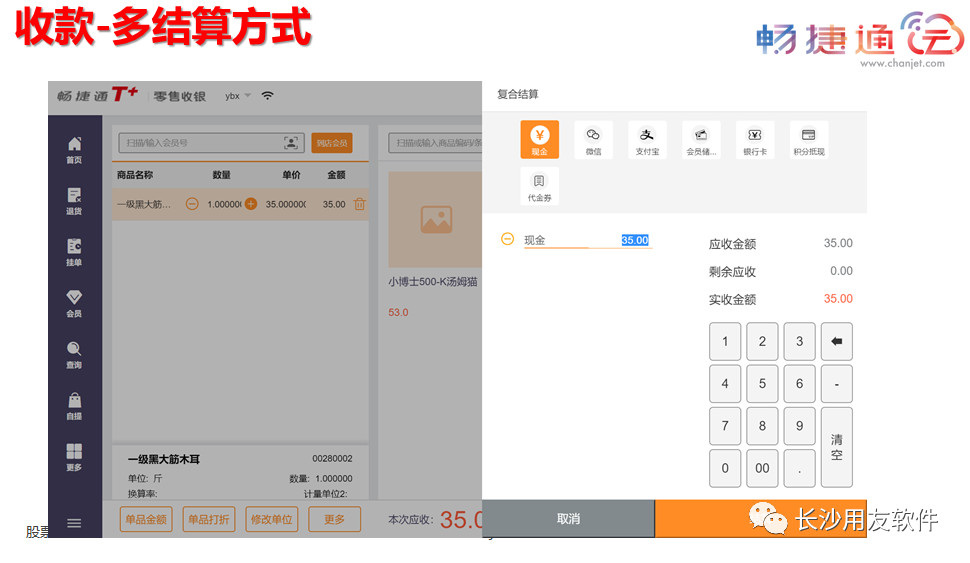Tap keypad digit 3
This screenshot has height=563, width=970.
(799, 342)
